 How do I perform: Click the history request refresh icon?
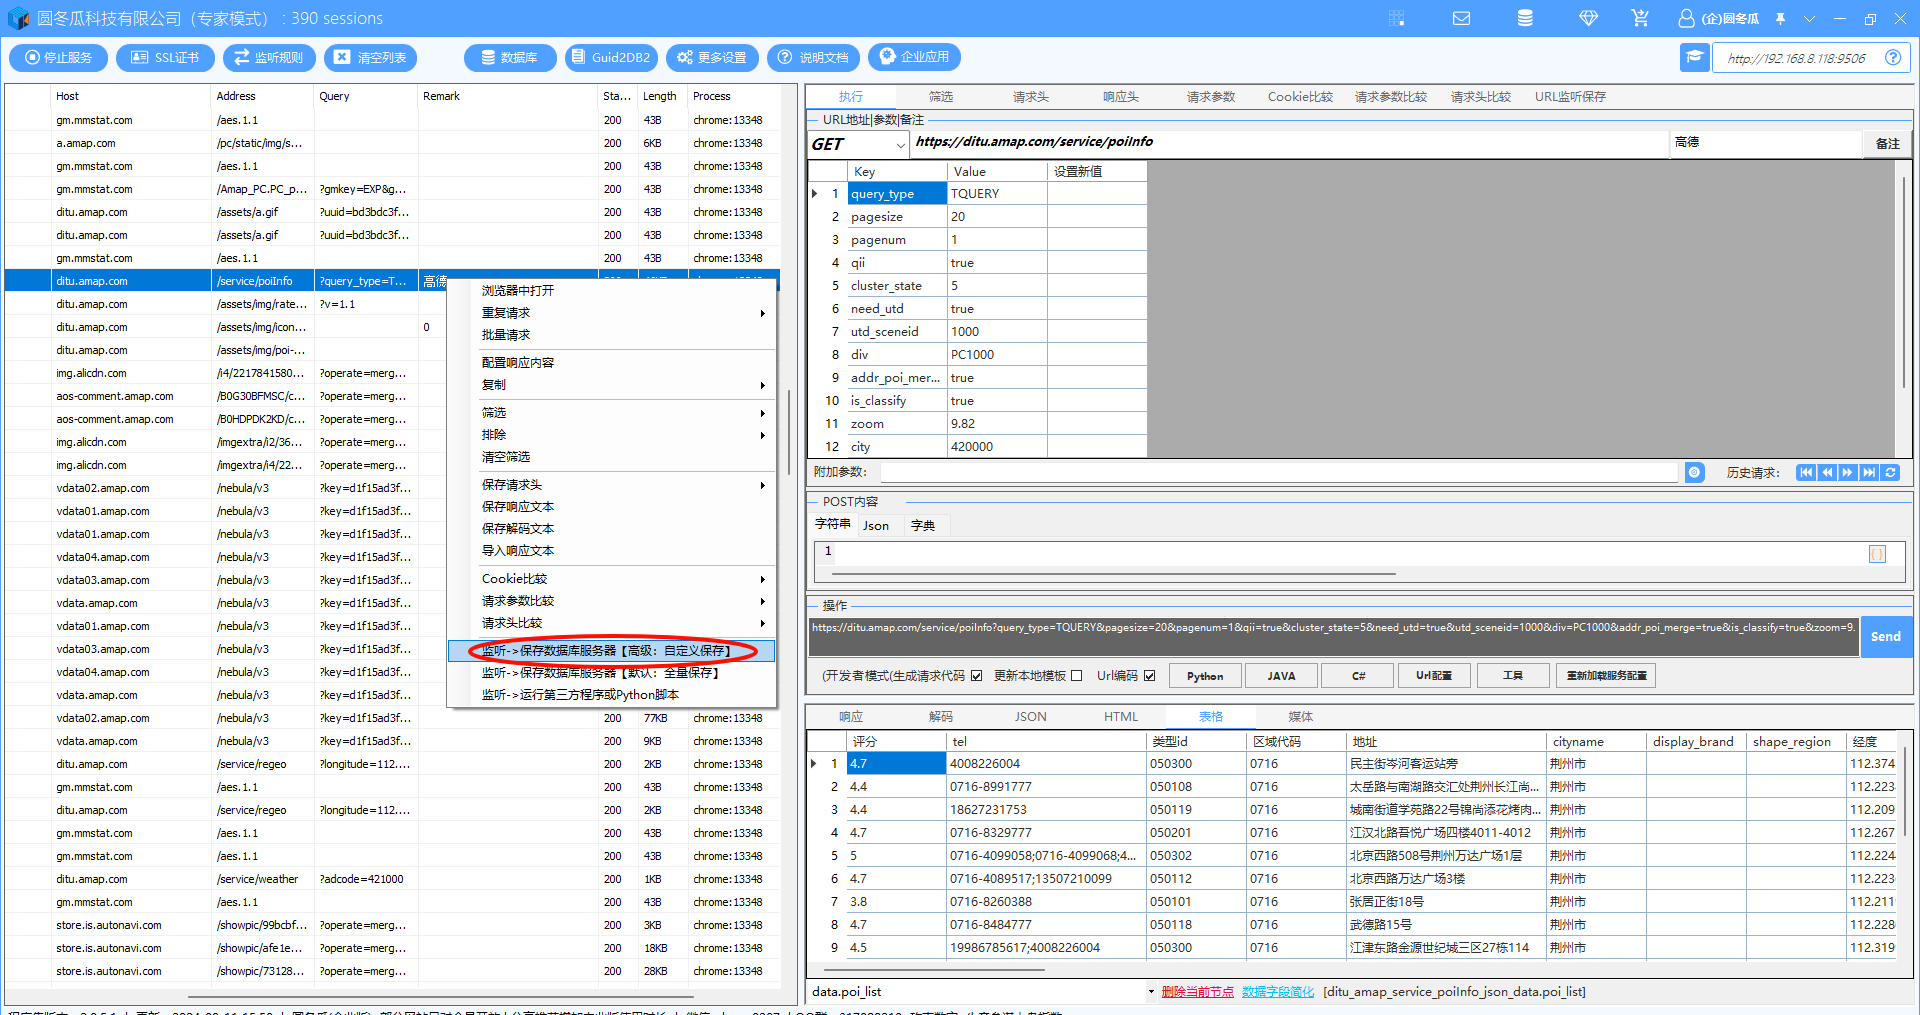pyautogui.click(x=1891, y=473)
